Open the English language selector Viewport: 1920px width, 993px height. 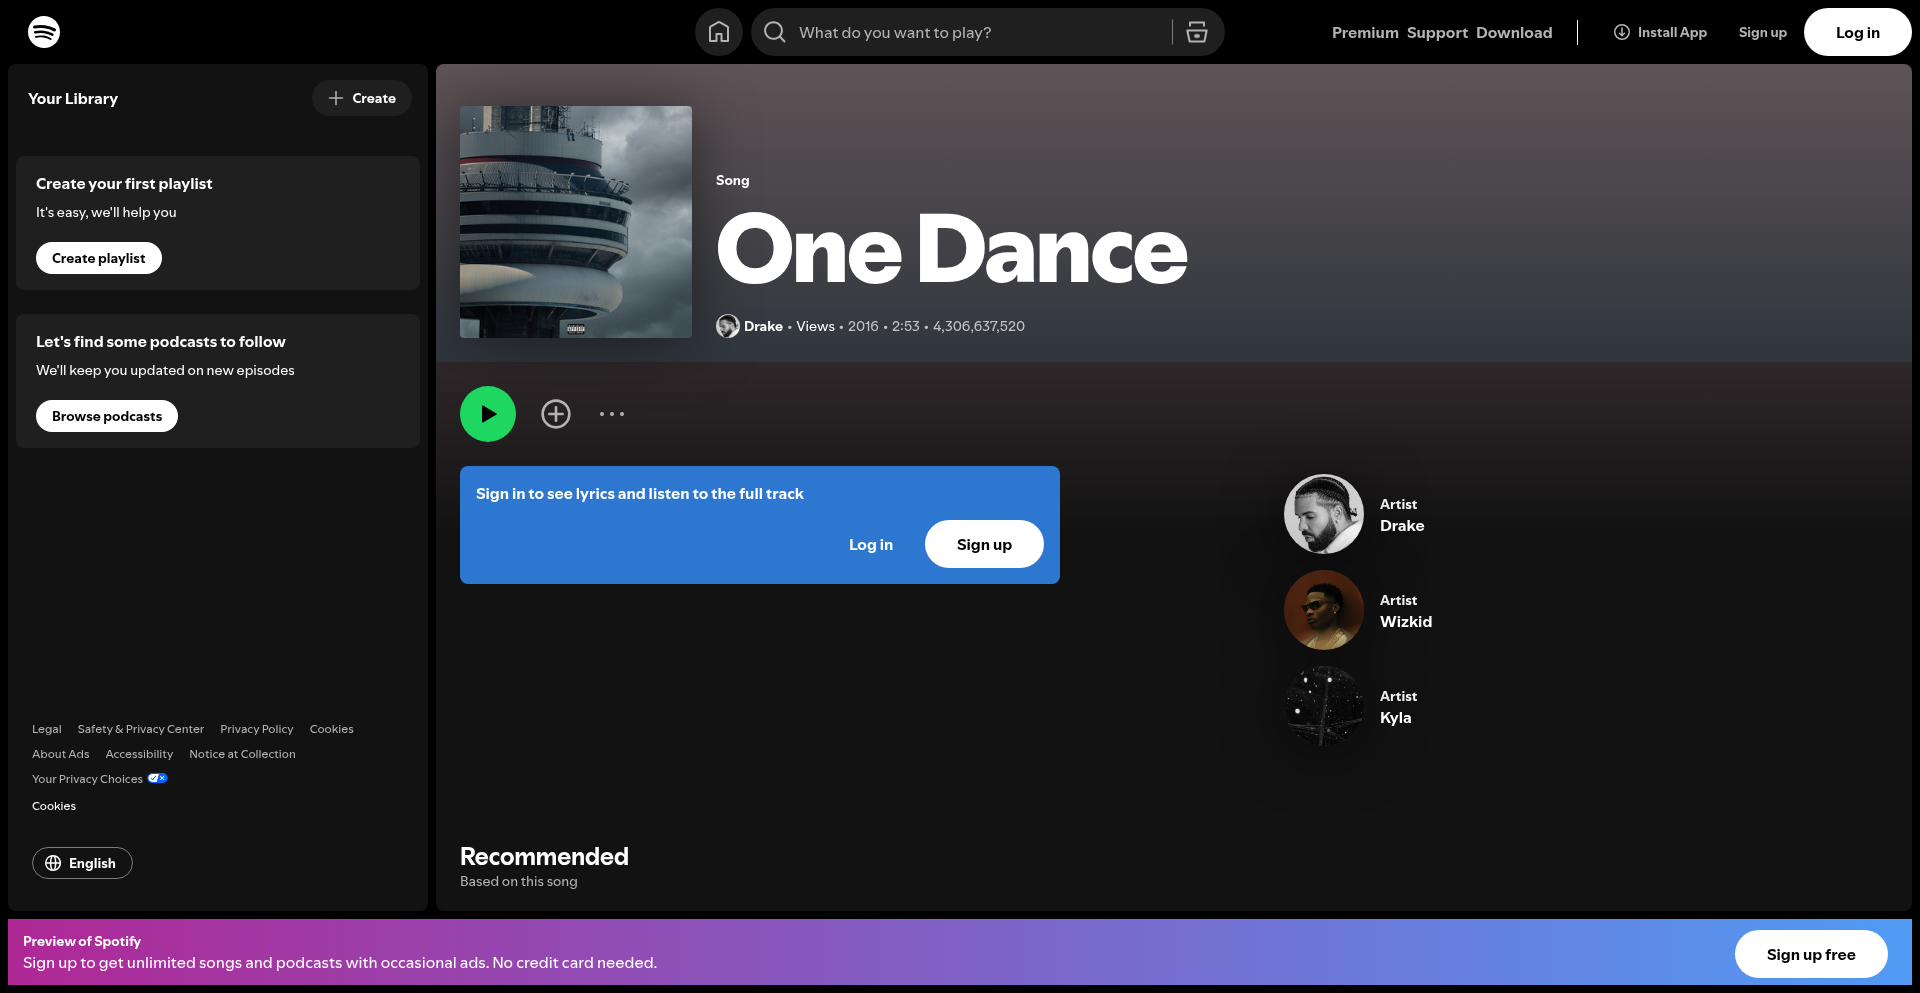pos(82,863)
